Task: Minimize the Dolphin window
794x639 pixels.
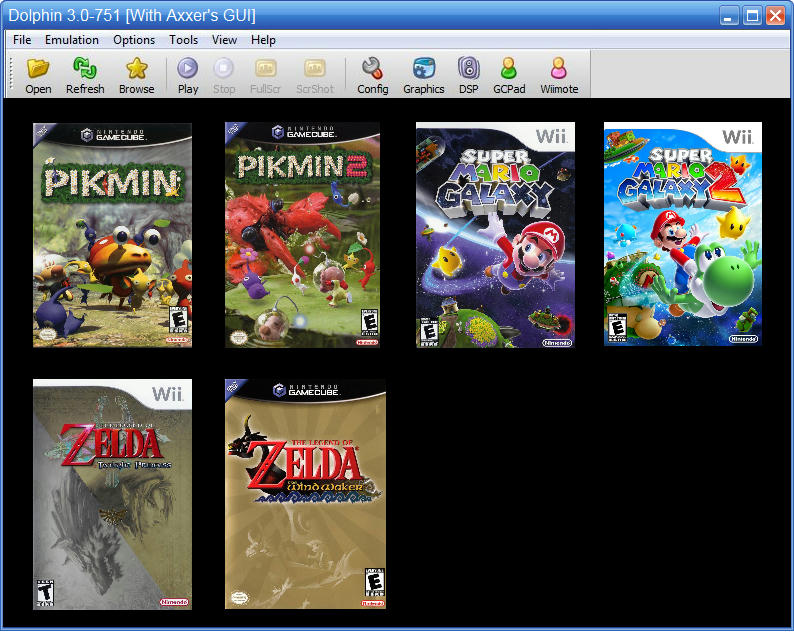Action: tap(728, 16)
